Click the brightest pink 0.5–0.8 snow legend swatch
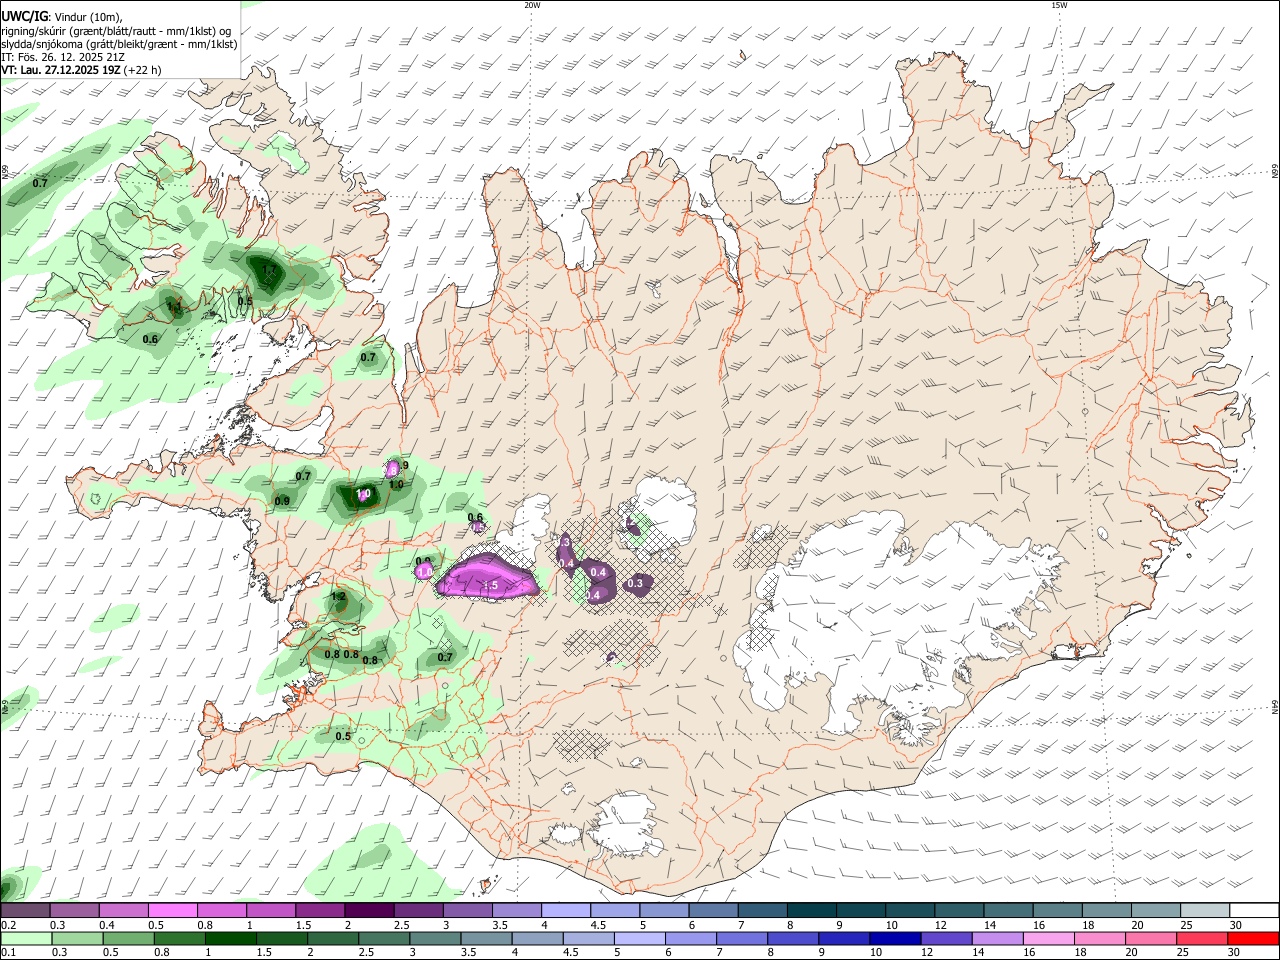1280x960 pixels. (x=172, y=911)
